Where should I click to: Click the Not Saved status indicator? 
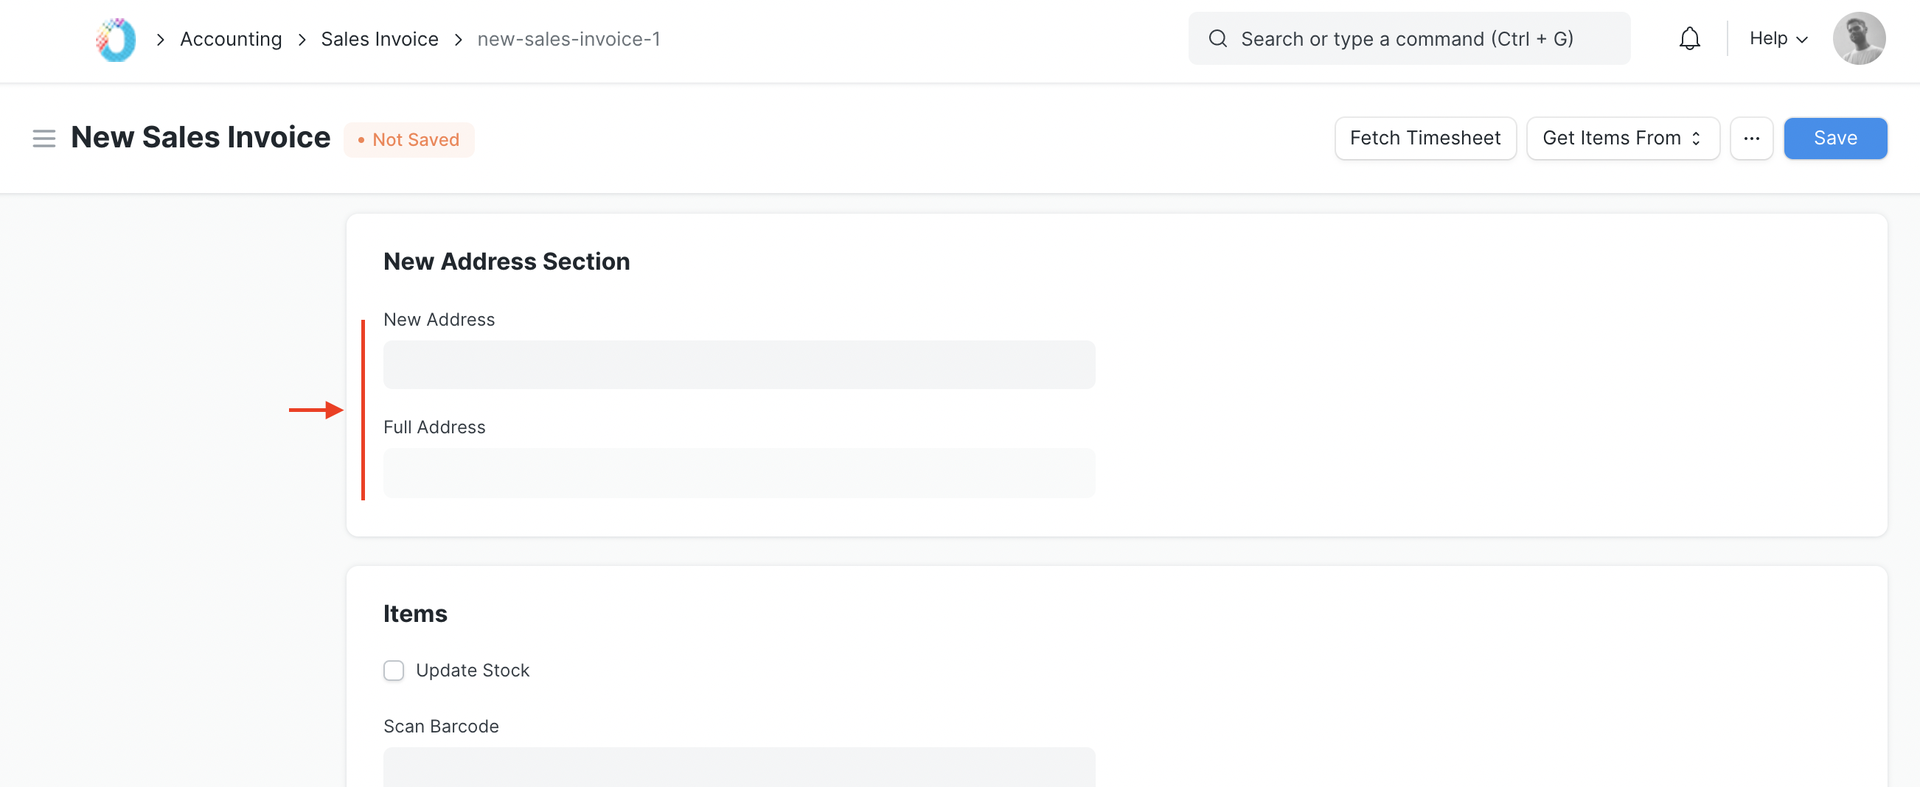tap(409, 139)
